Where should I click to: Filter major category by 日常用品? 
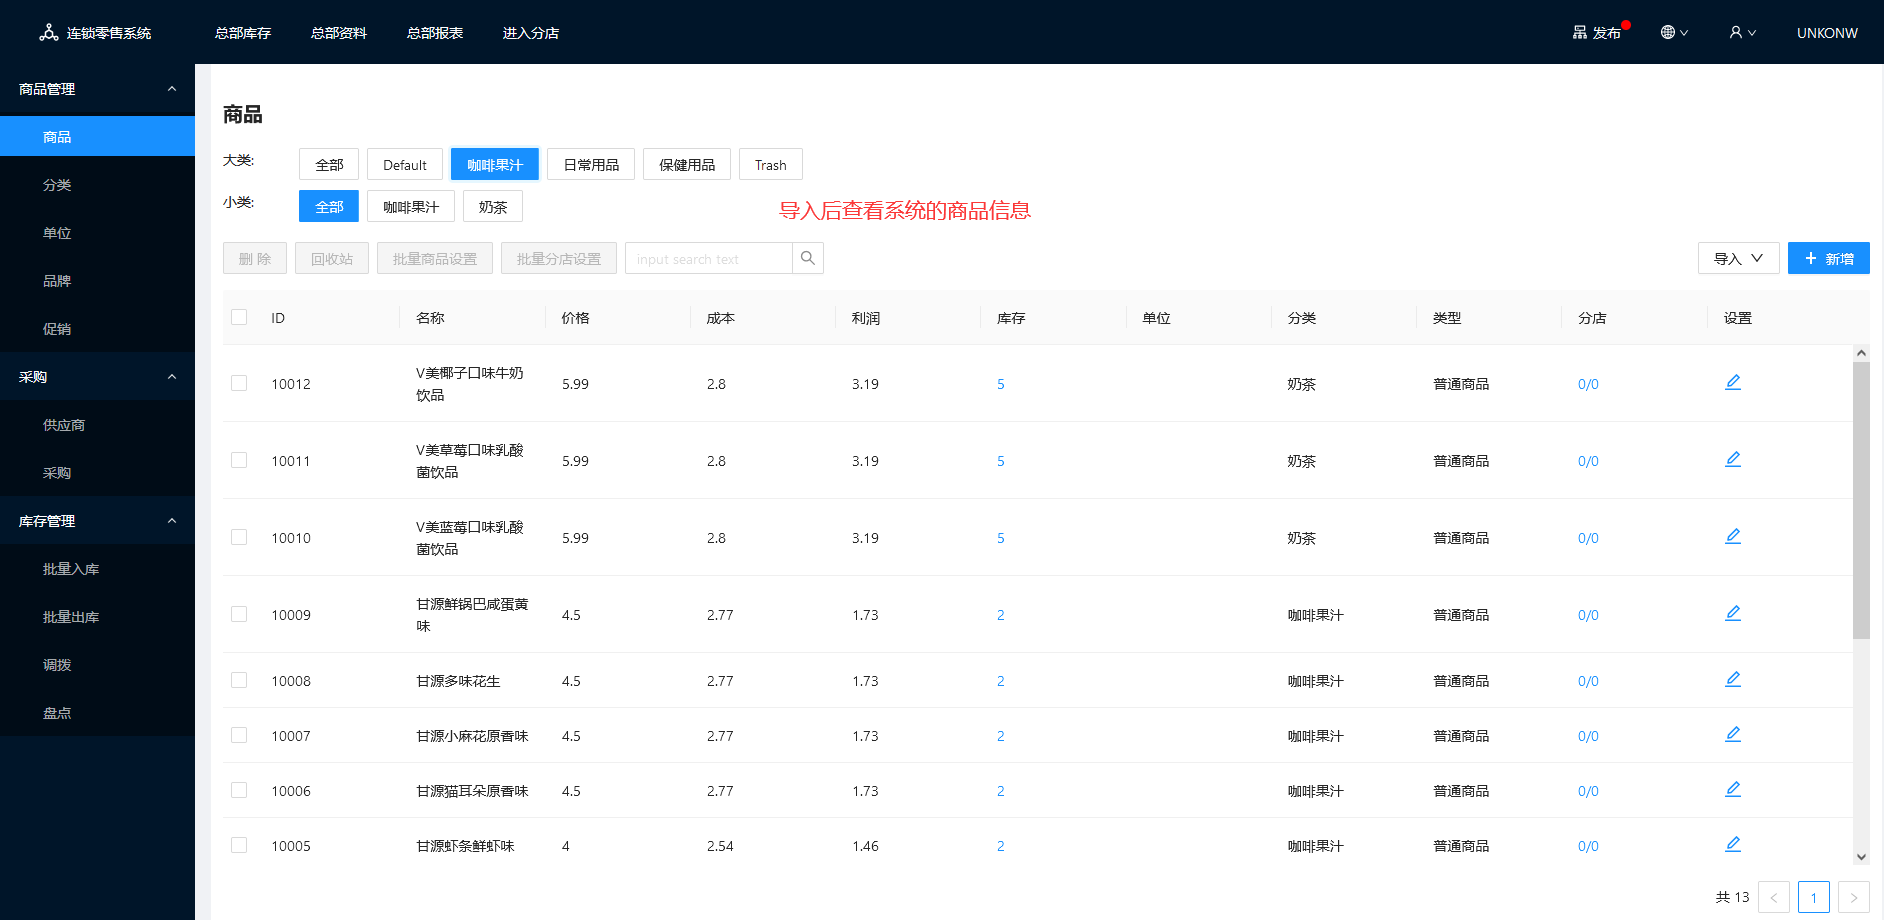pos(591,164)
